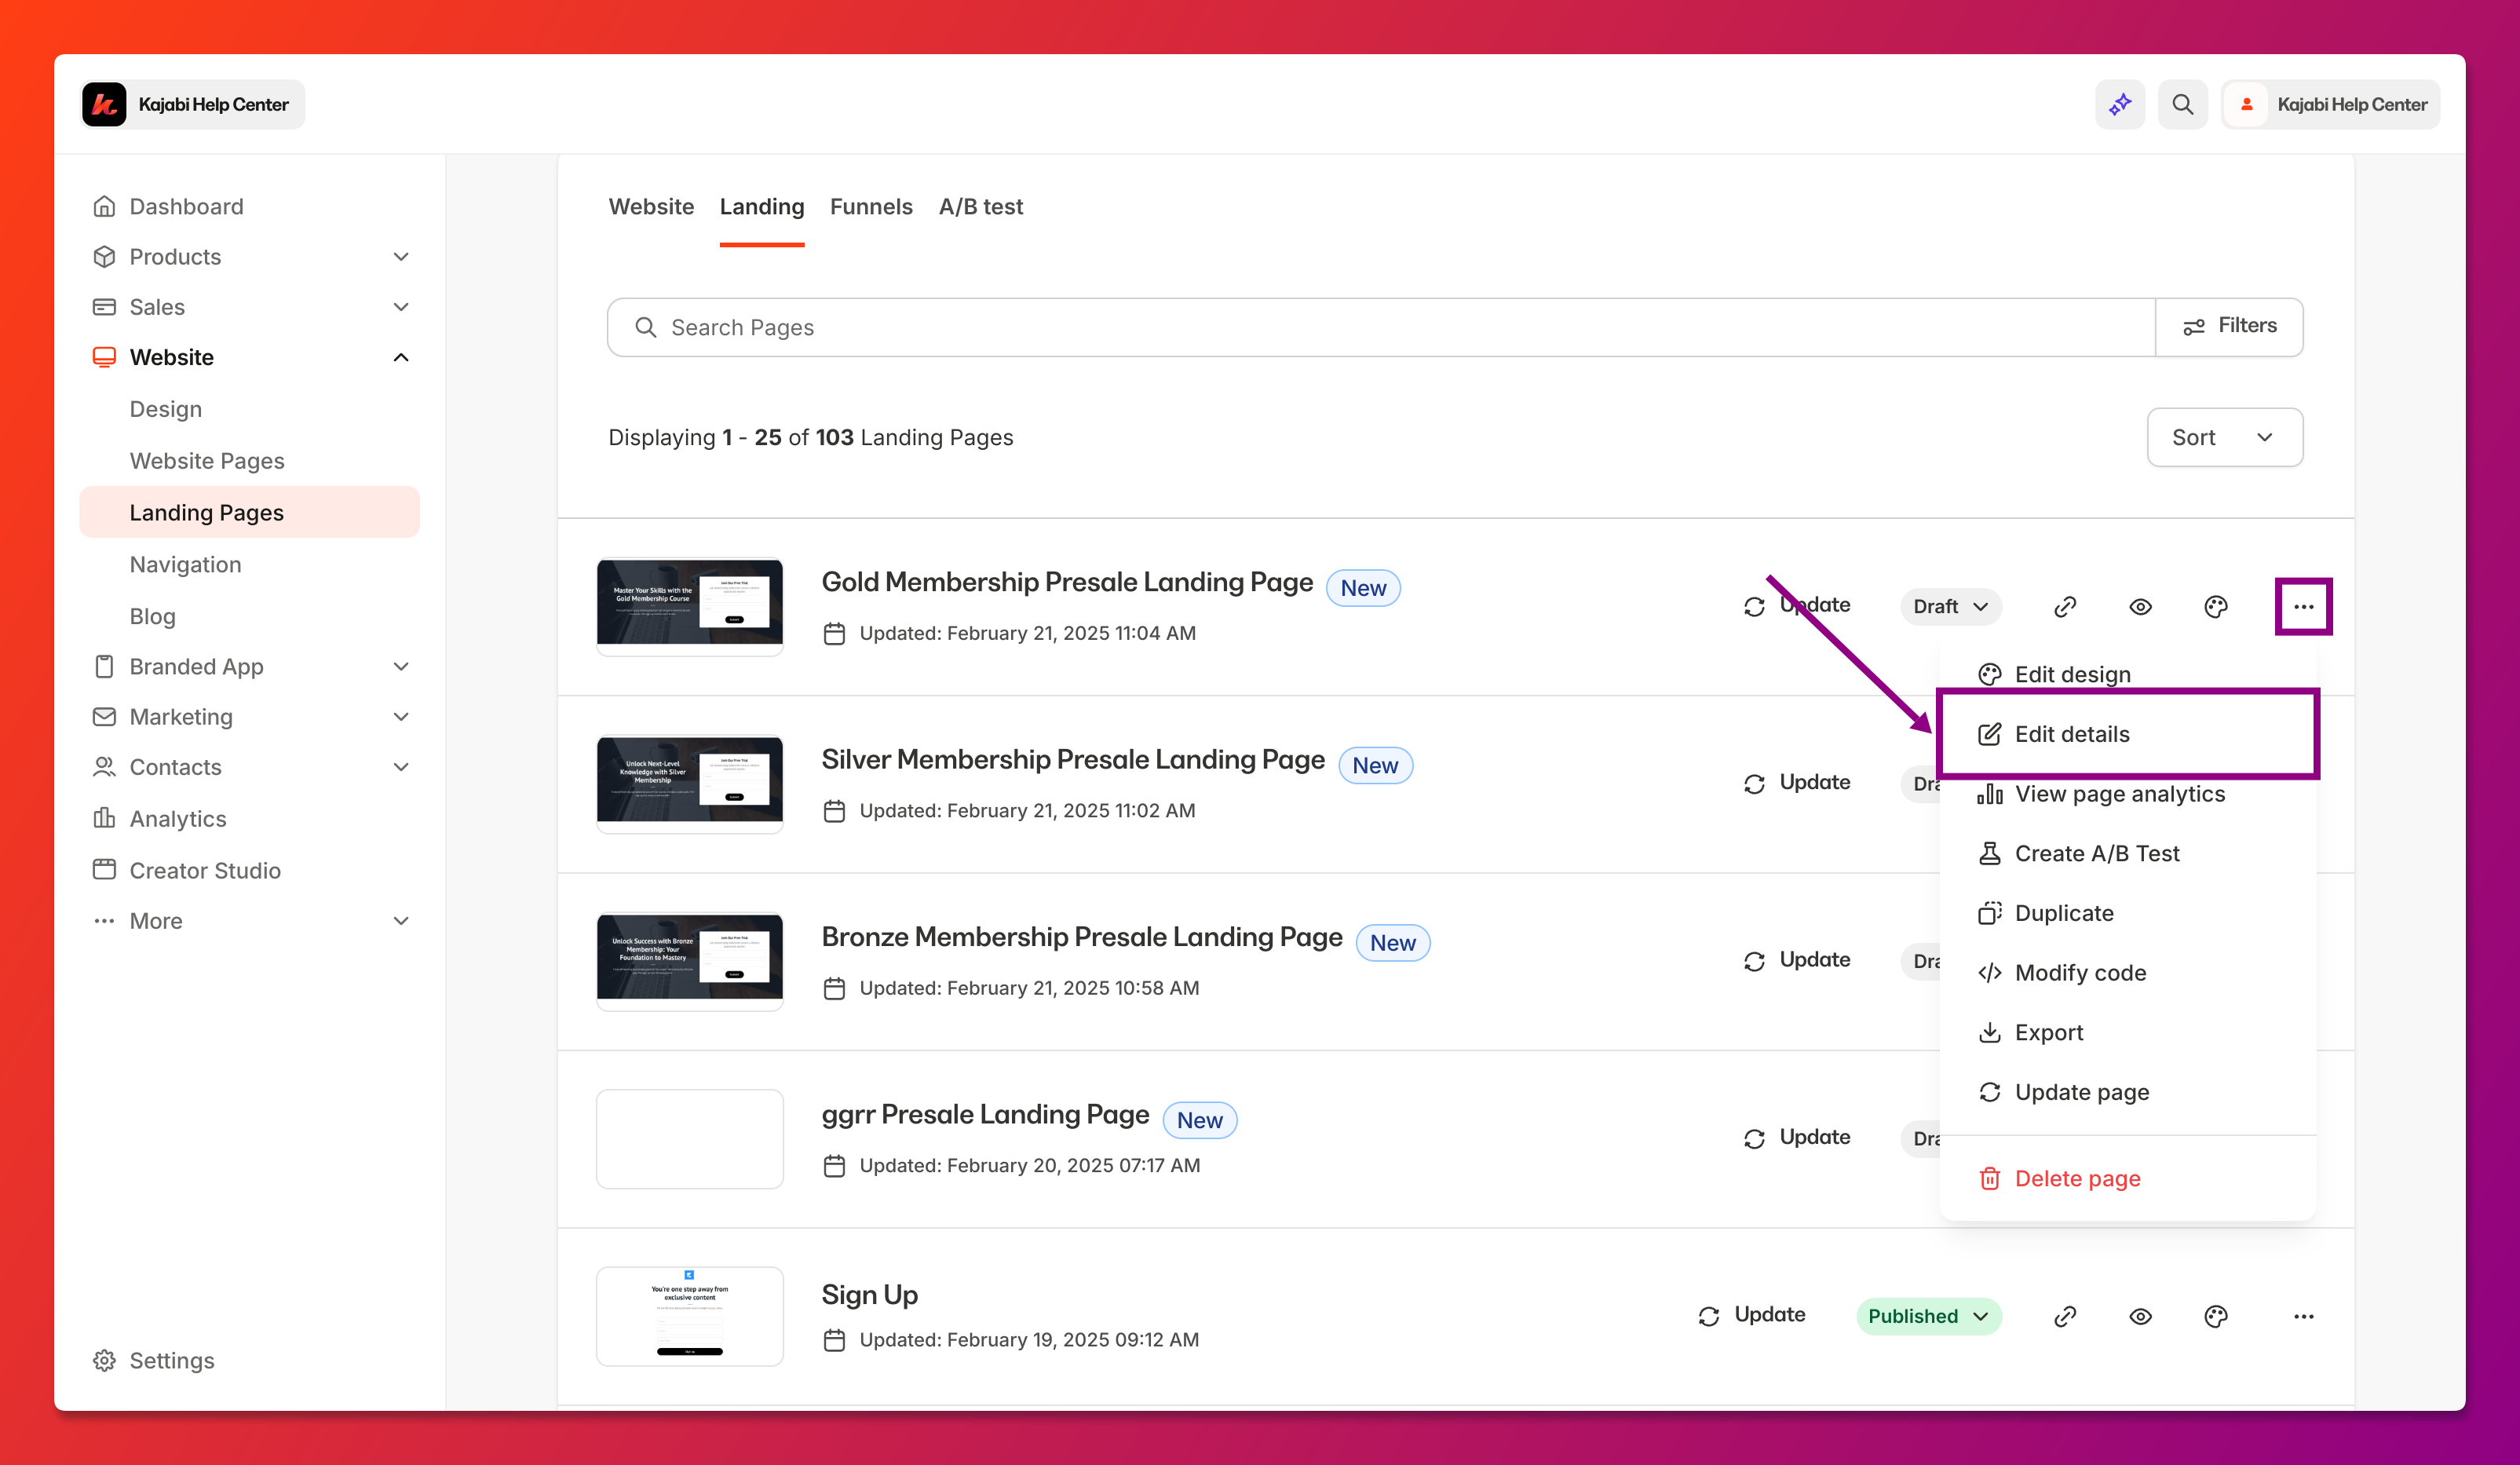Expand the Contacts sidebar section
2520x1465 pixels.
click(x=401, y=767)
